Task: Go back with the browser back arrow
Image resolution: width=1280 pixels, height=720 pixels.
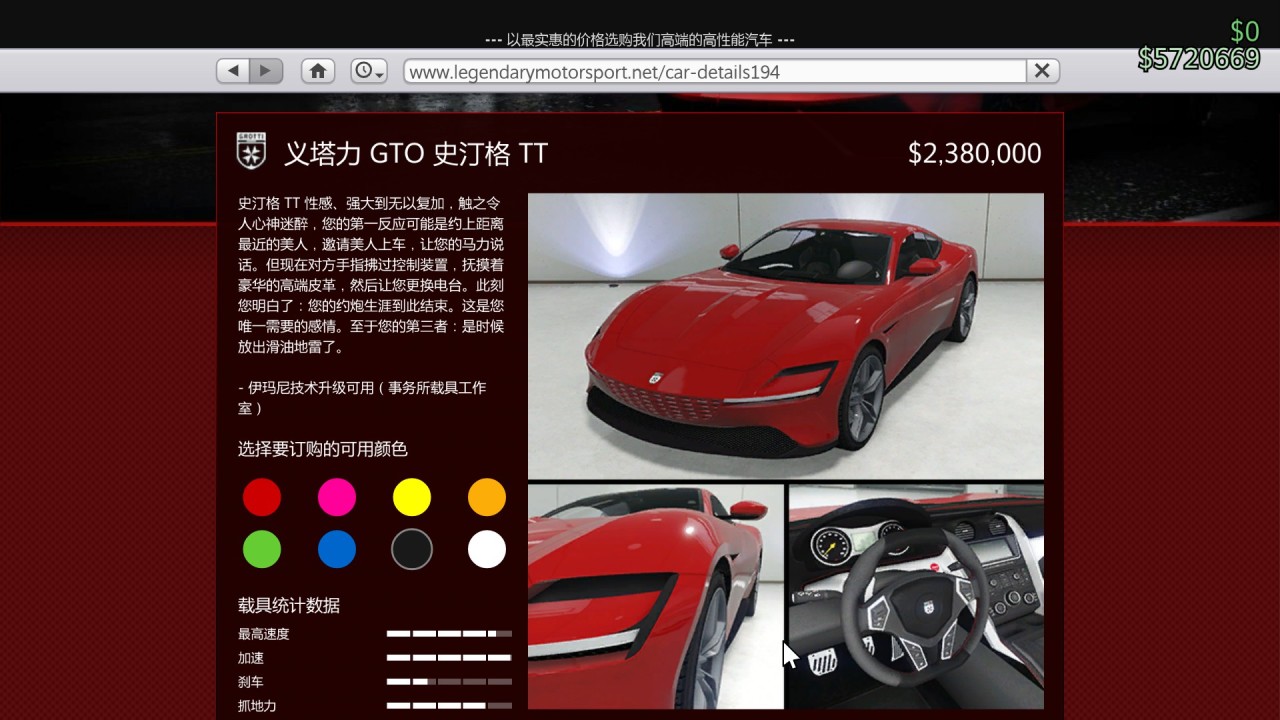Action: [x=233, y=71]
